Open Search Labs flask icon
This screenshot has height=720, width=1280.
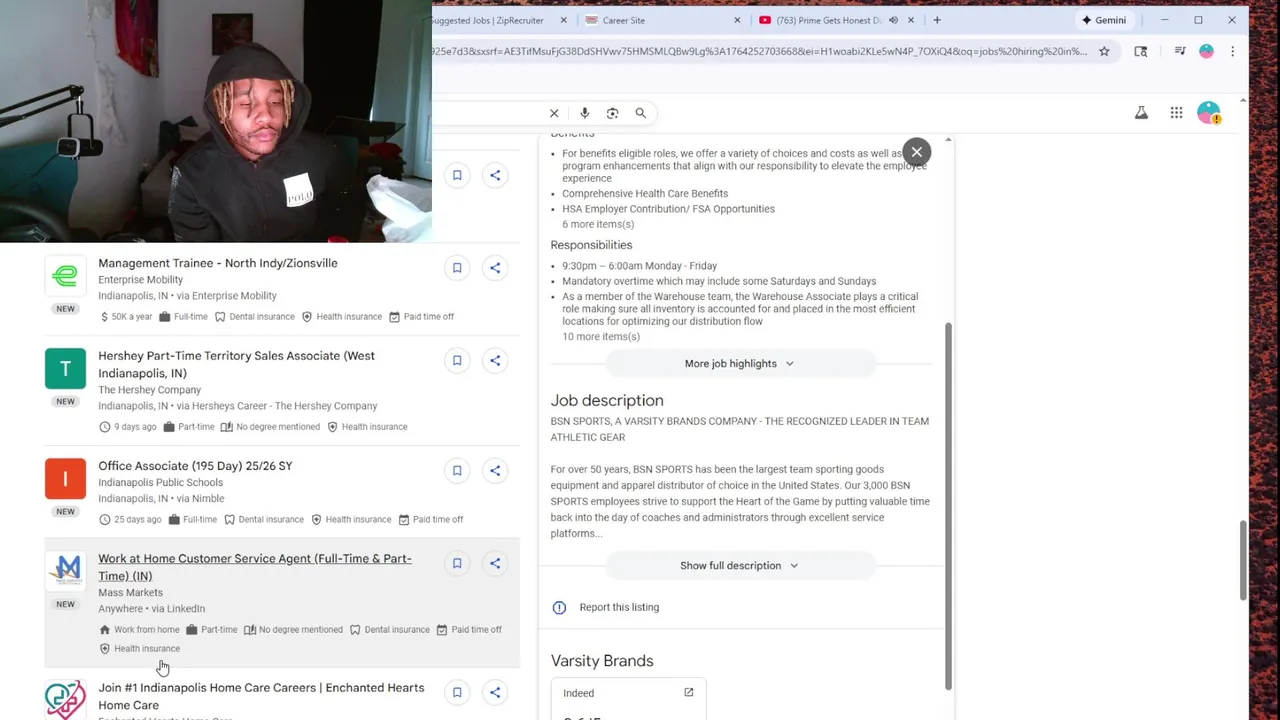coord(1141,113)
